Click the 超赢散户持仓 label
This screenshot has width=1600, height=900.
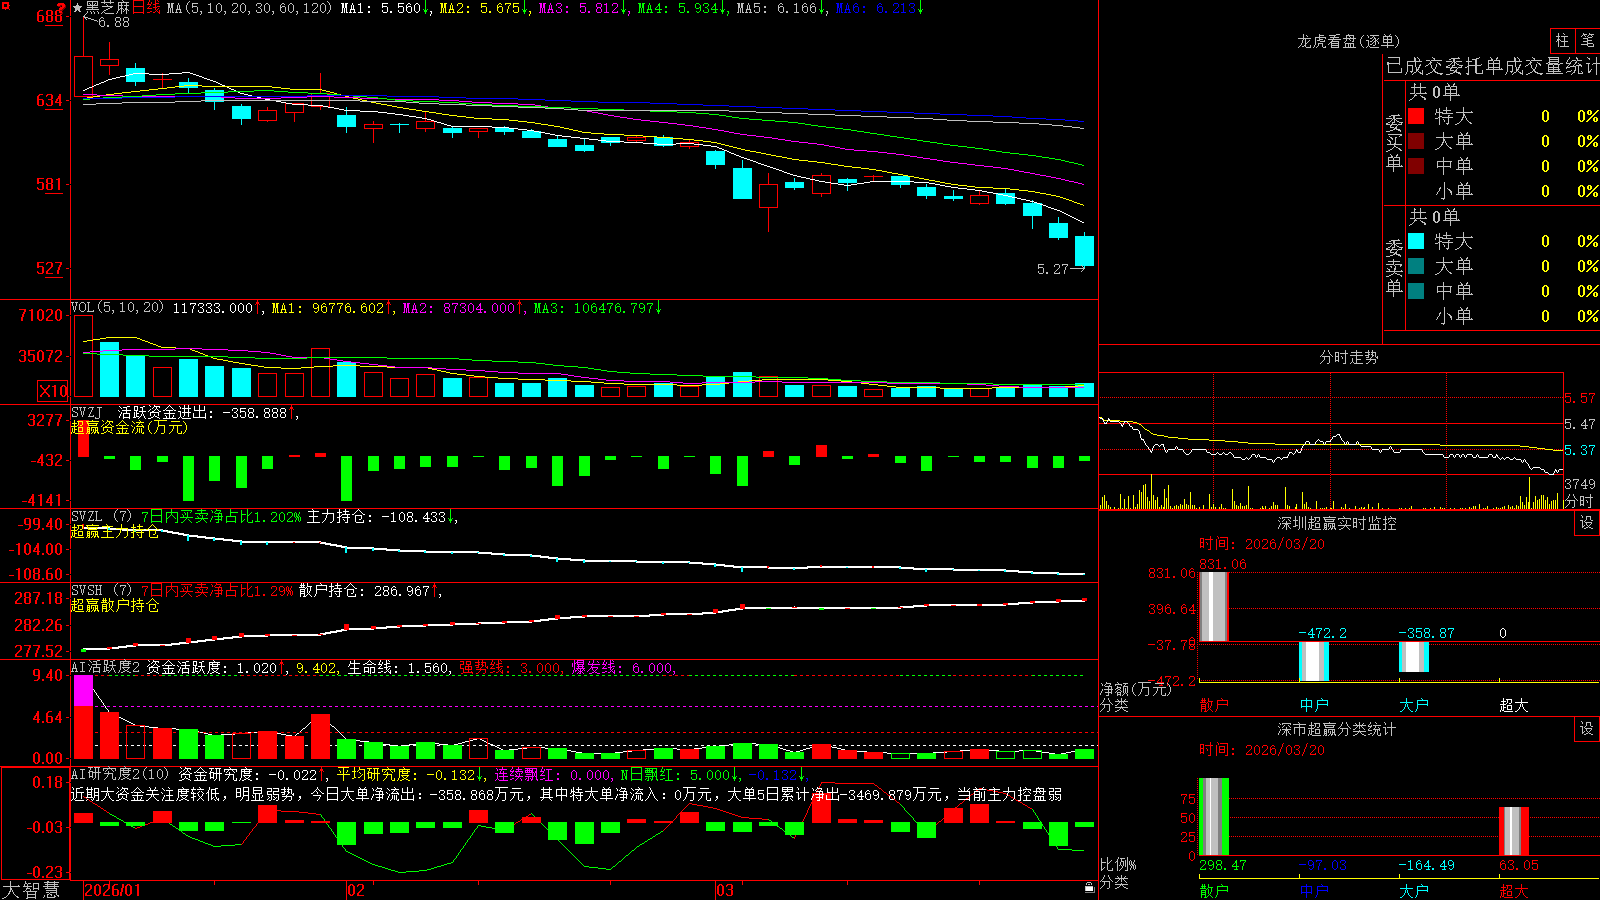tap(115, 605)
